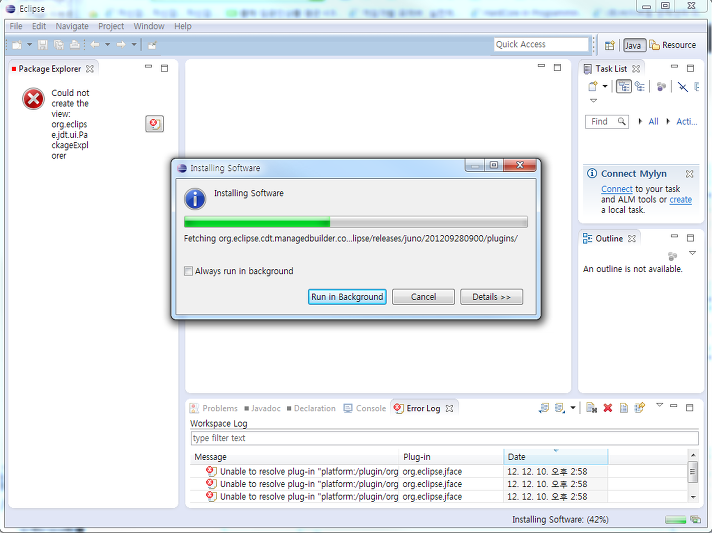Screen dimensions: 712x533
Task: Click the Save icon in toolbar
Action: pos(43,45)
